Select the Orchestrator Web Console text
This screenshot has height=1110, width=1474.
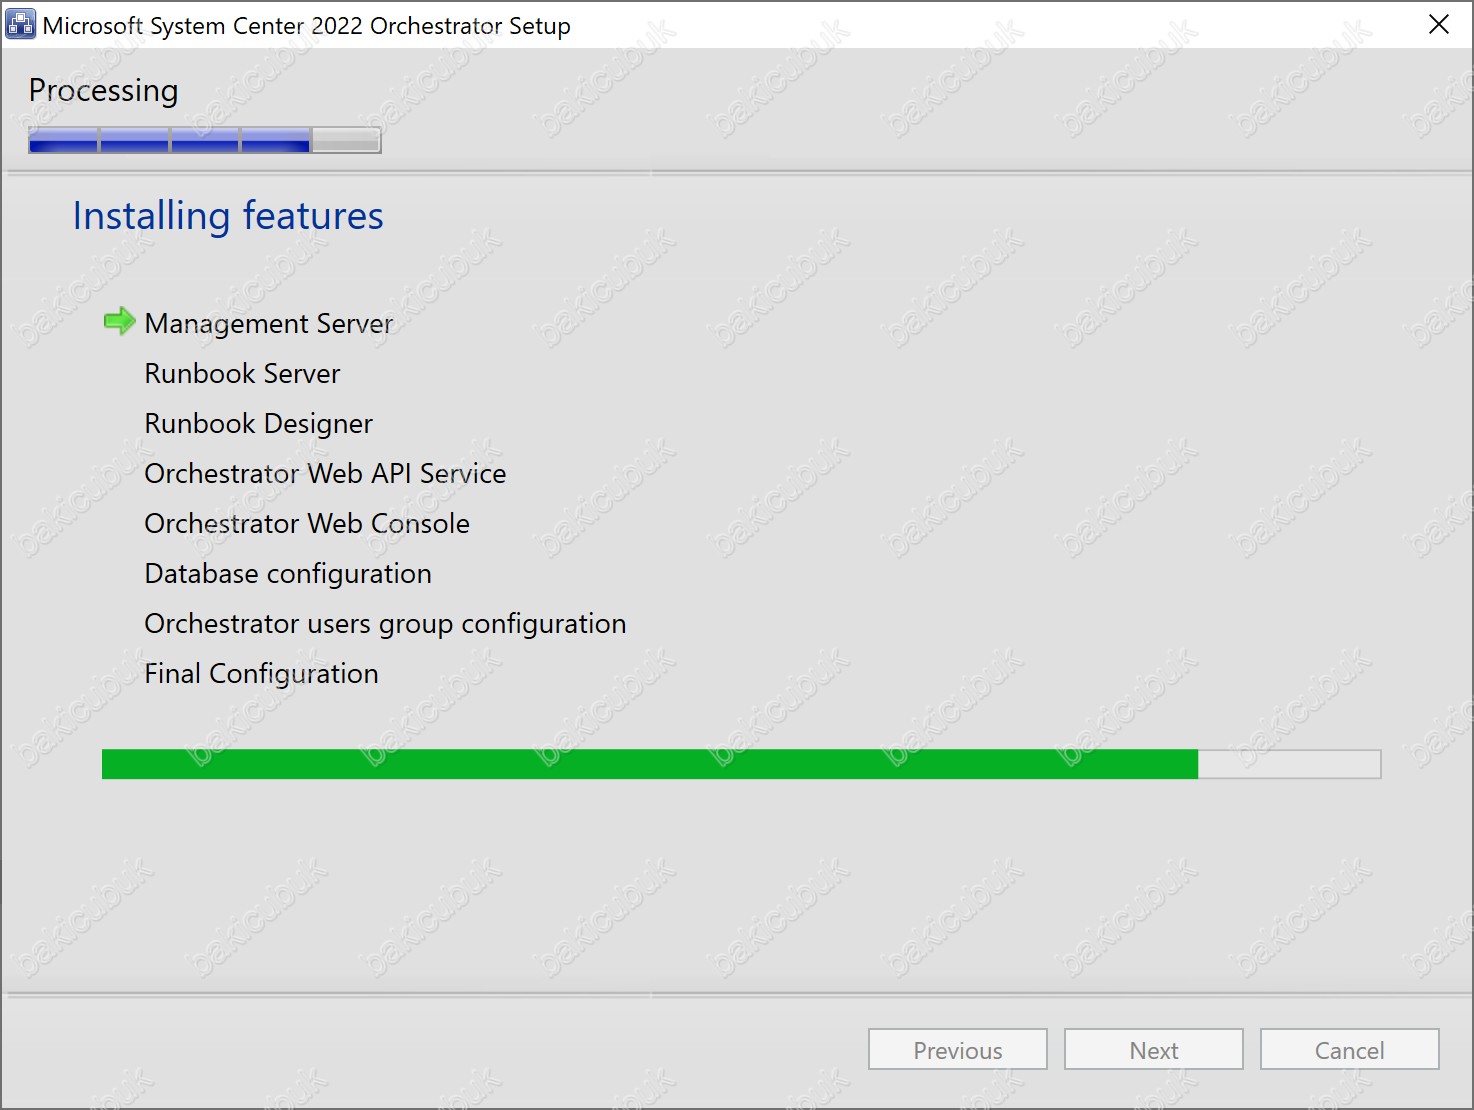(x=307, y=523)
